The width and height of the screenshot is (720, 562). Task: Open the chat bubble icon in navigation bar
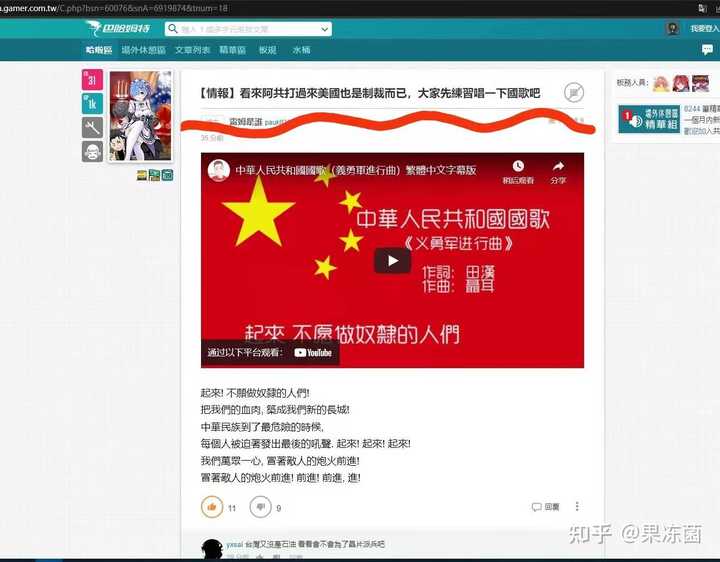pos(707,50)
